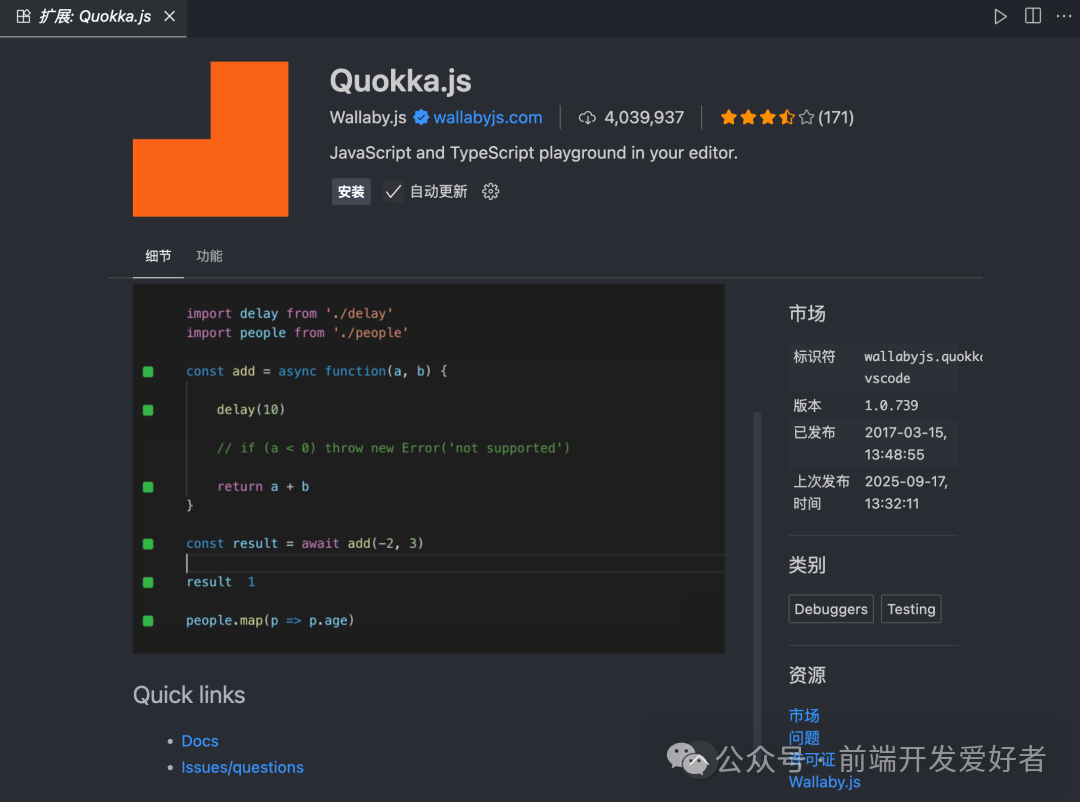Viewport: 1080px width, 802px height.
Task: Click the verified publisher badge
Action: coord(421,117)
